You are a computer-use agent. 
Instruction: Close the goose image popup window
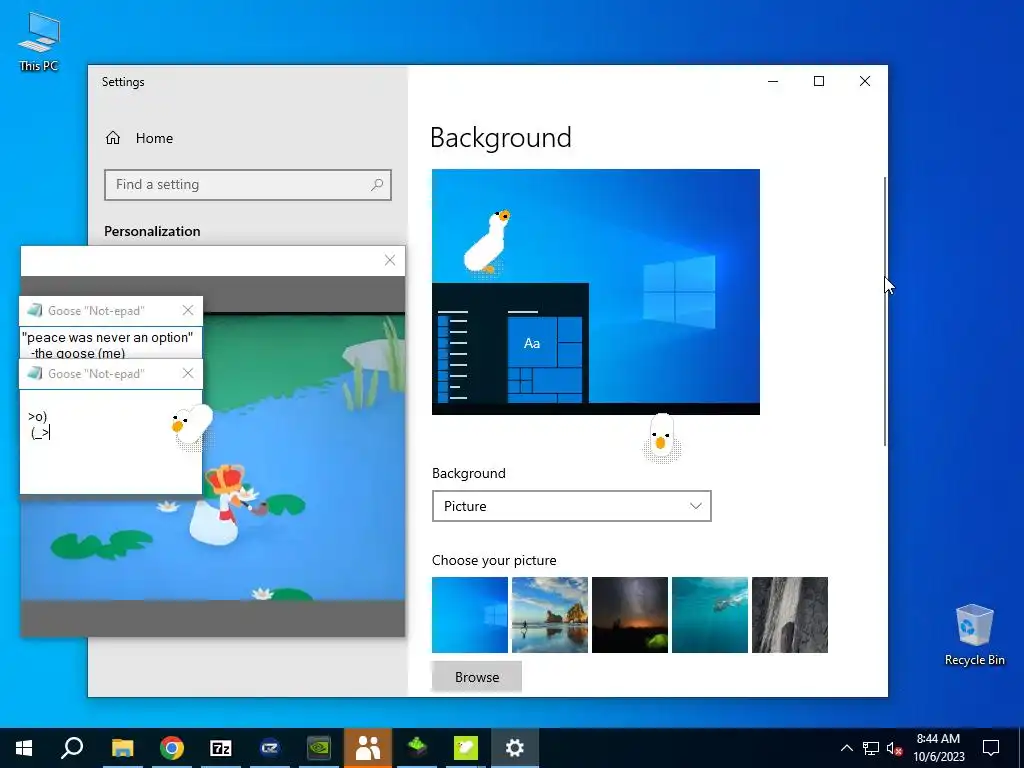(x=390, y=261)
